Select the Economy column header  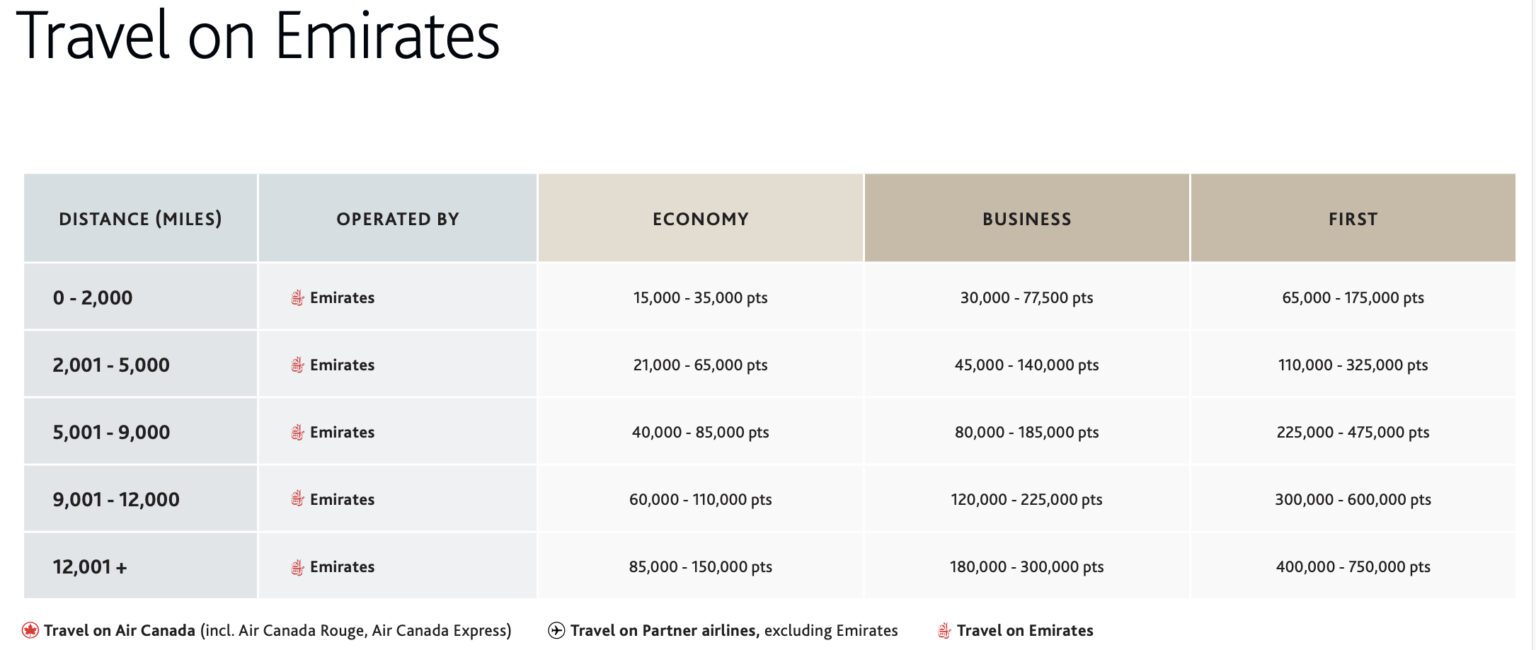[700, 219]
